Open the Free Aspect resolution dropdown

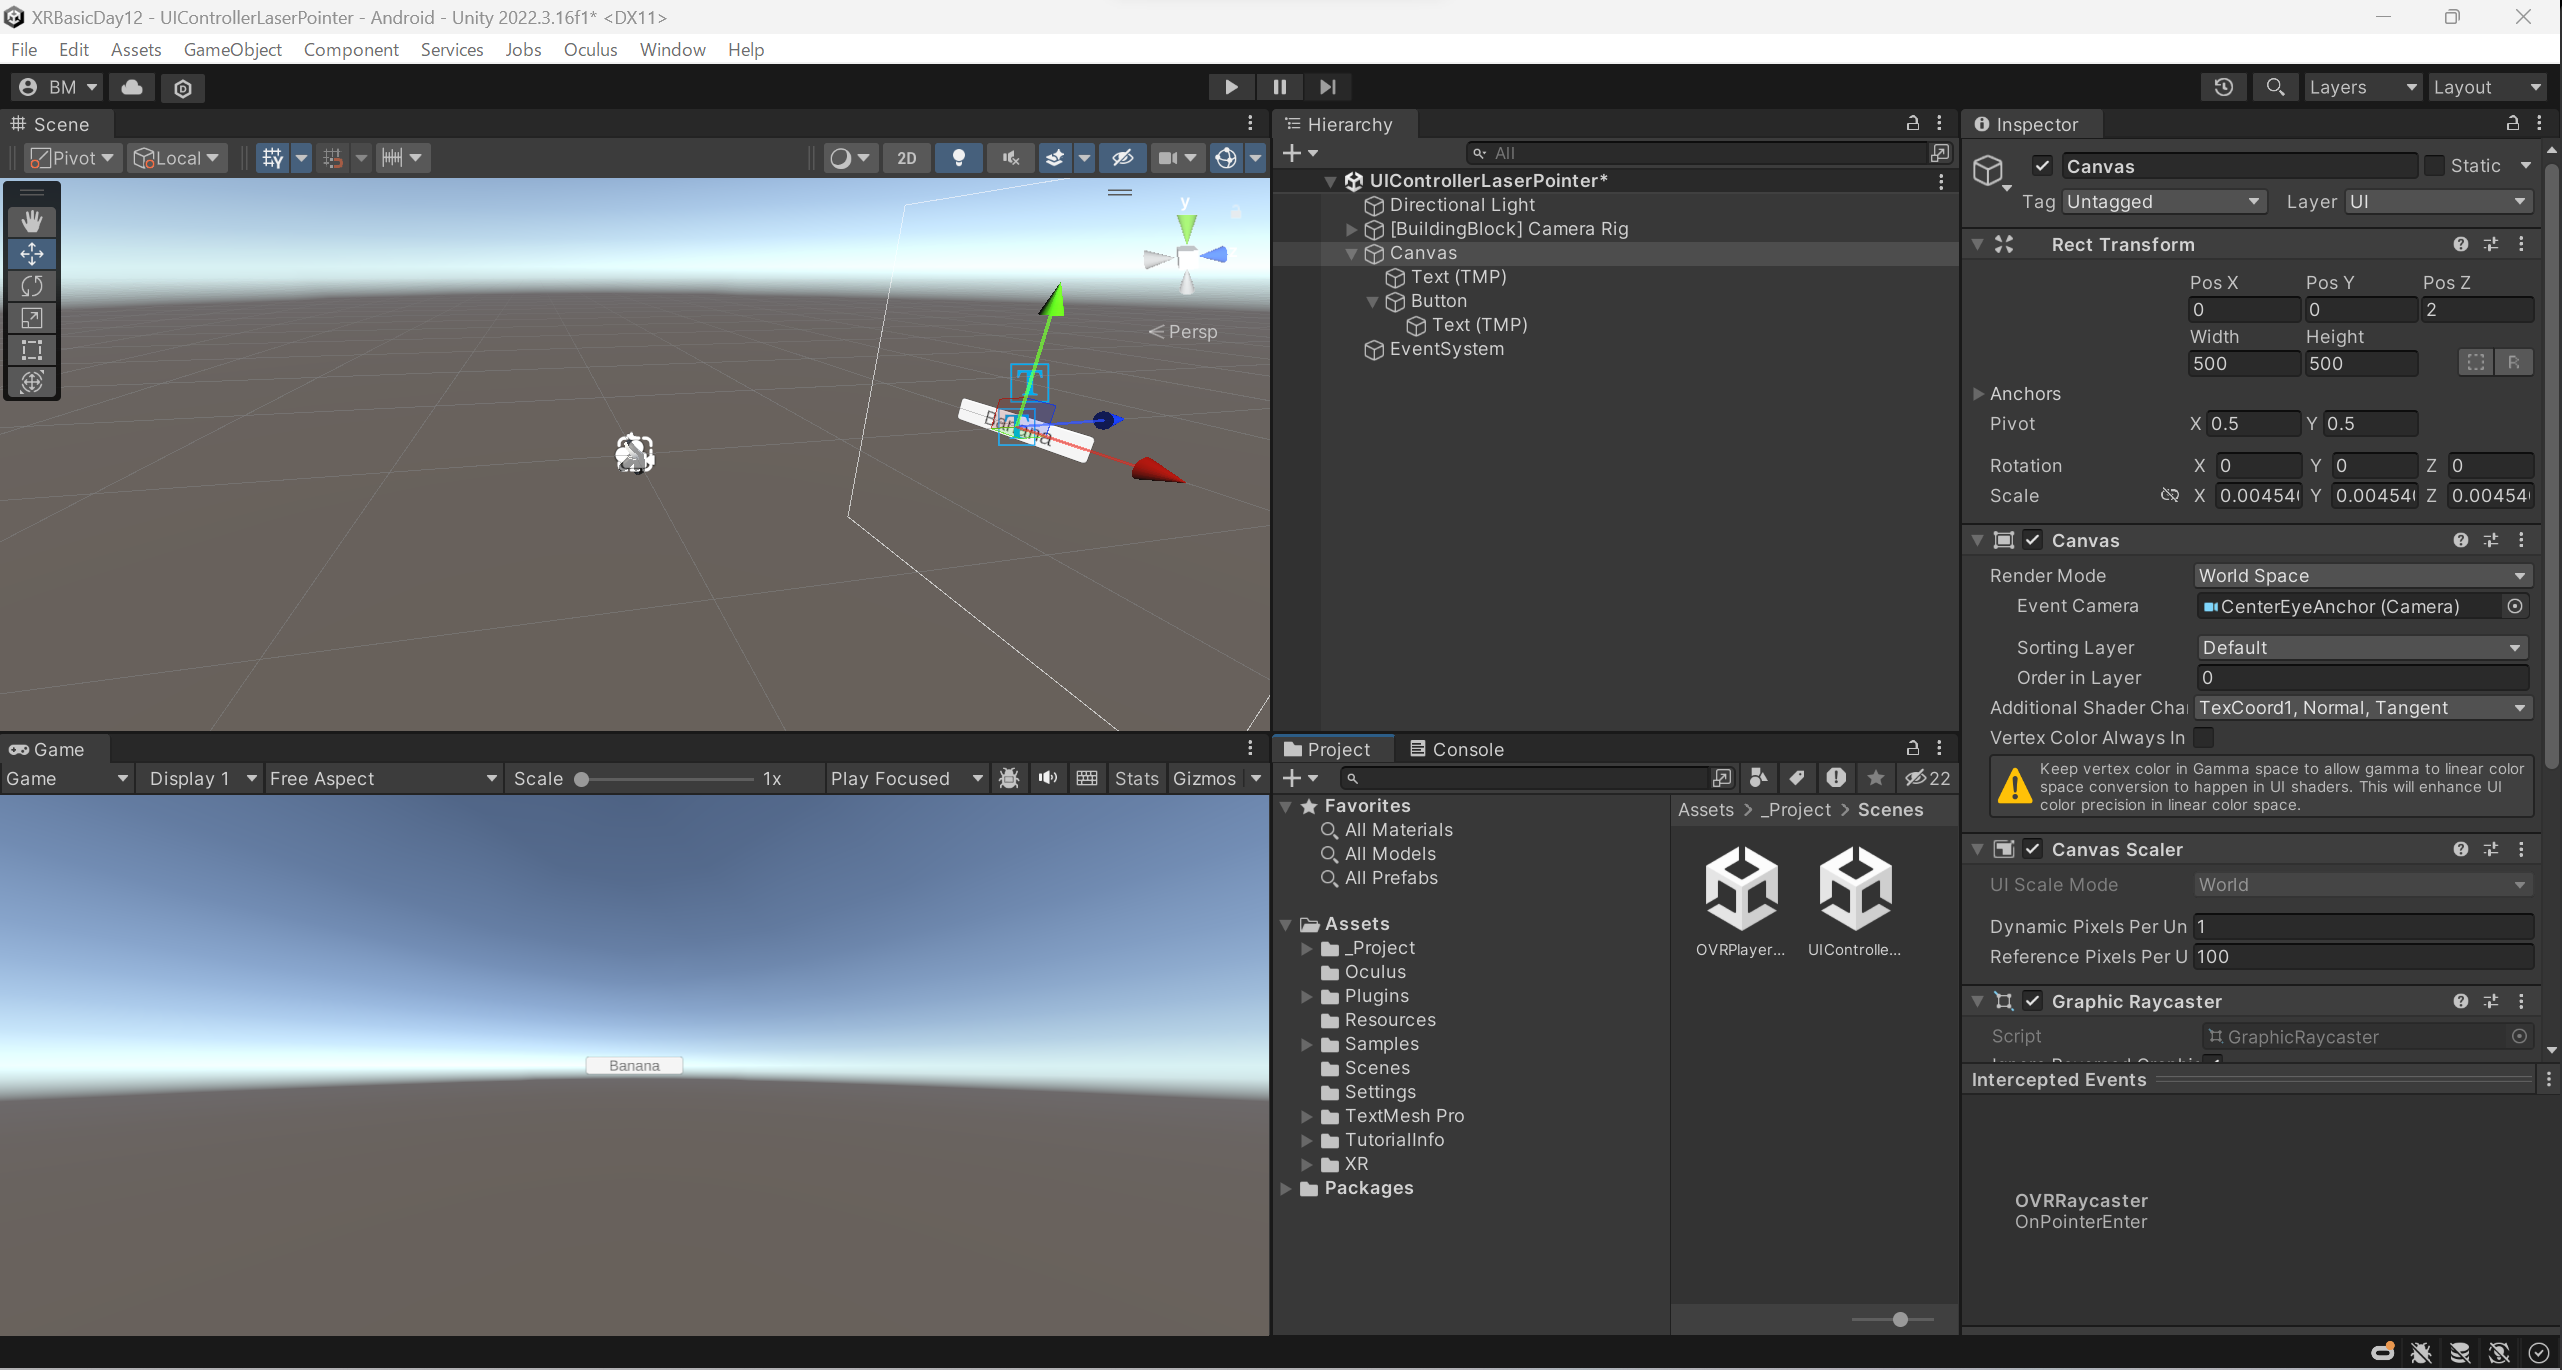click(x=382, y=778)
